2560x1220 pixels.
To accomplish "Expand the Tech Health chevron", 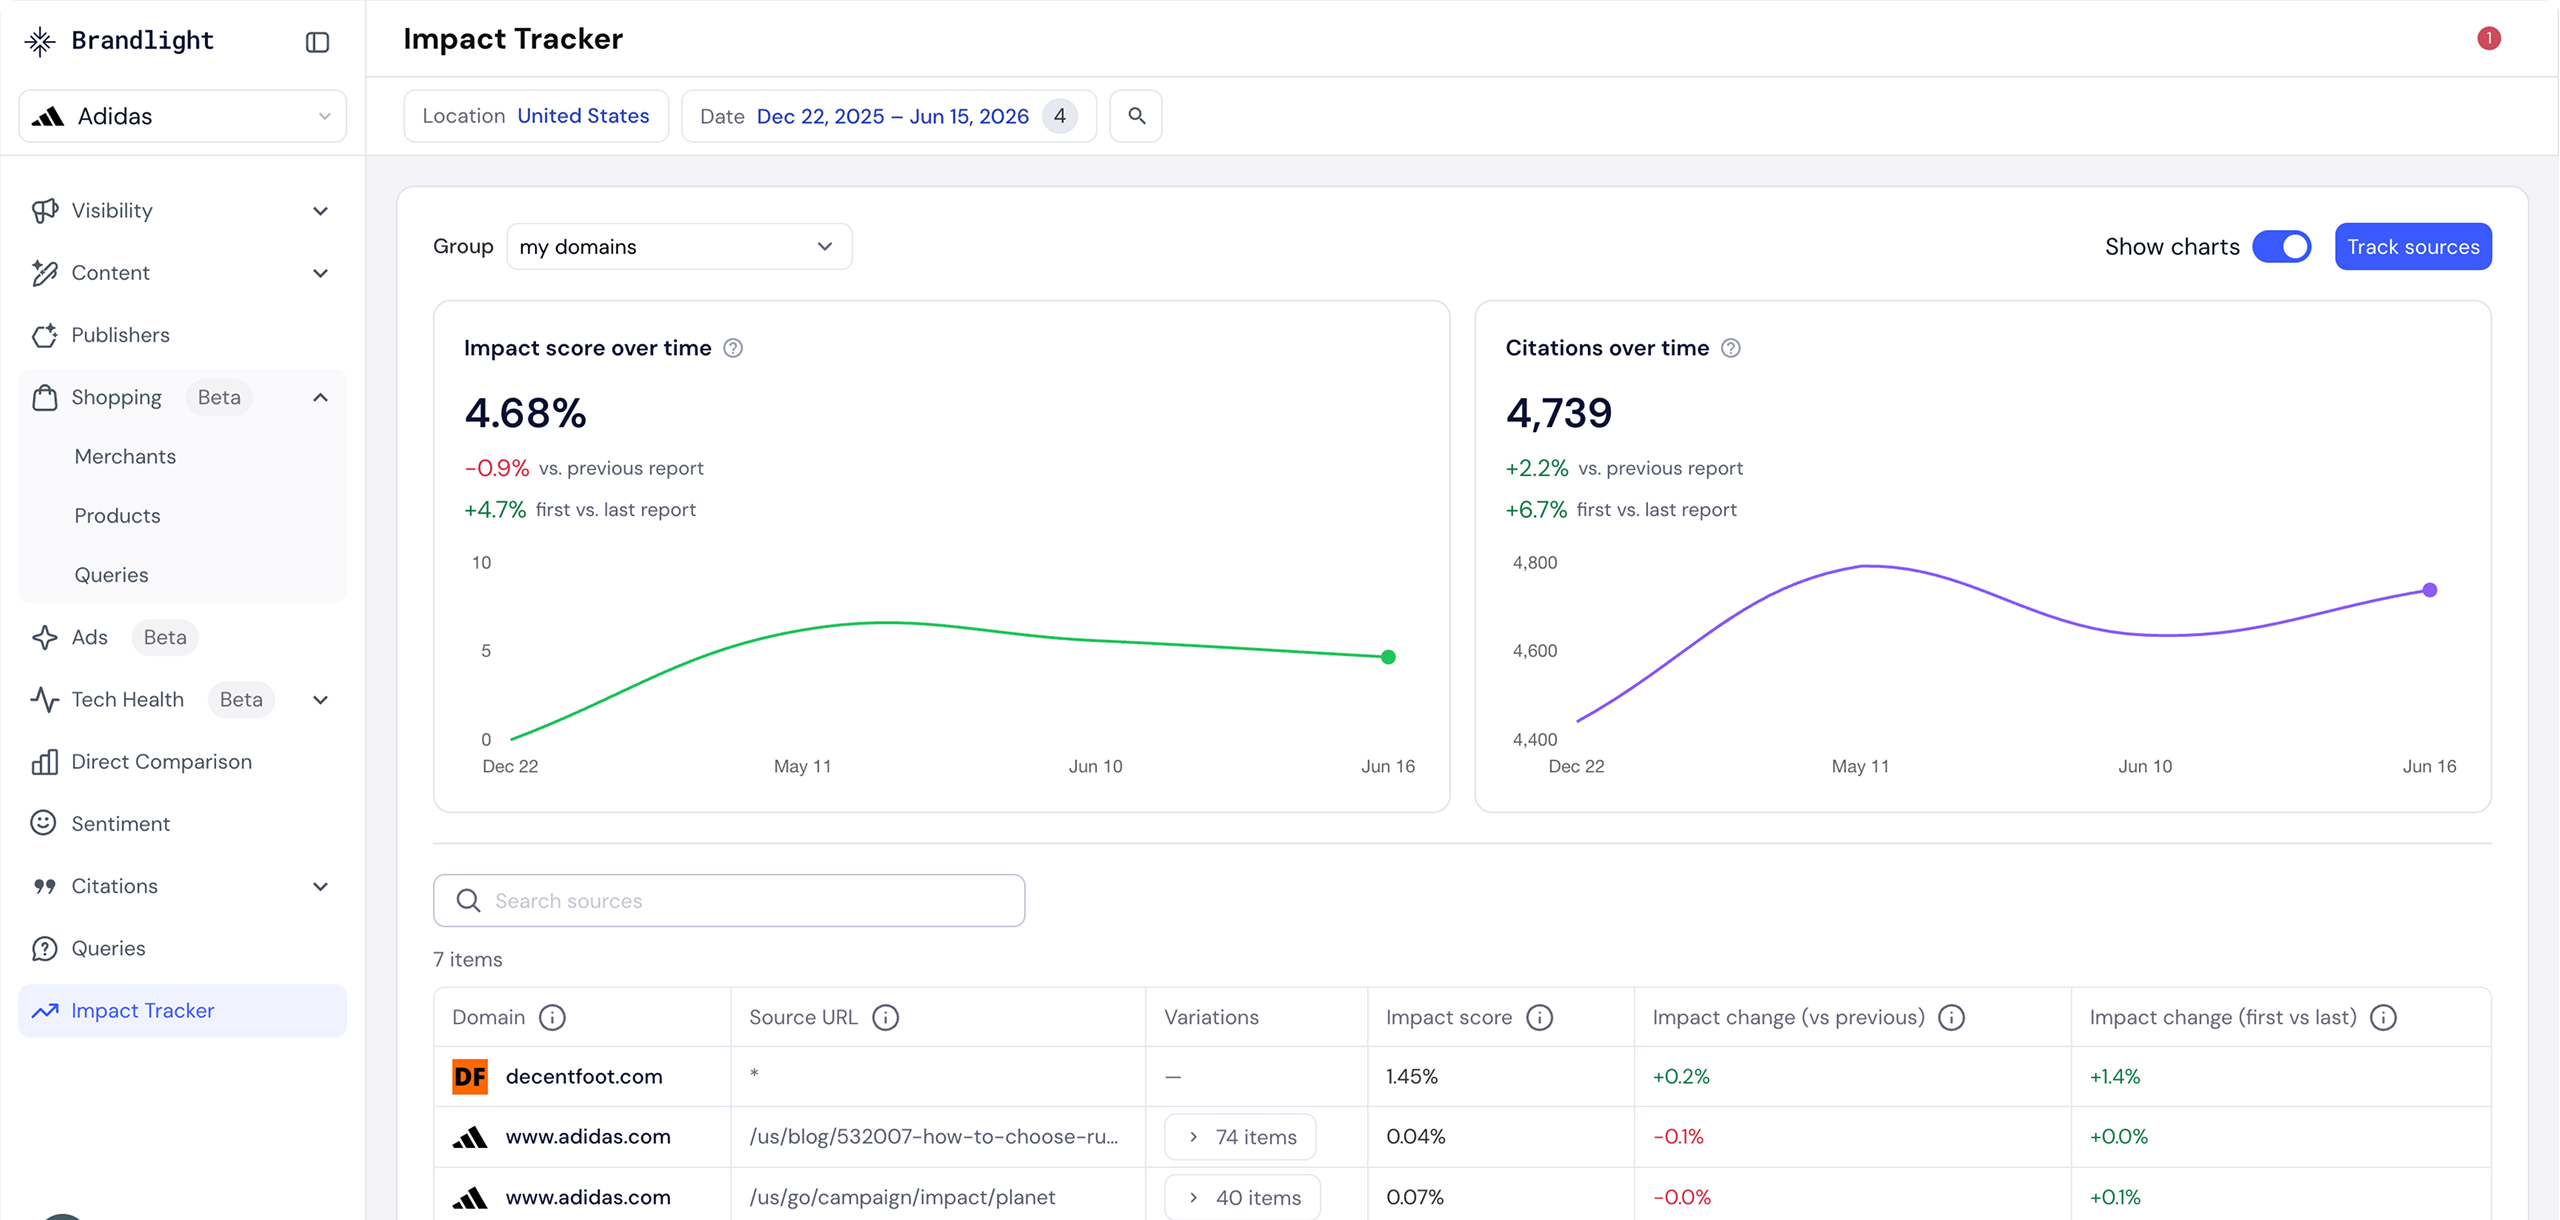I will point(320,699).
